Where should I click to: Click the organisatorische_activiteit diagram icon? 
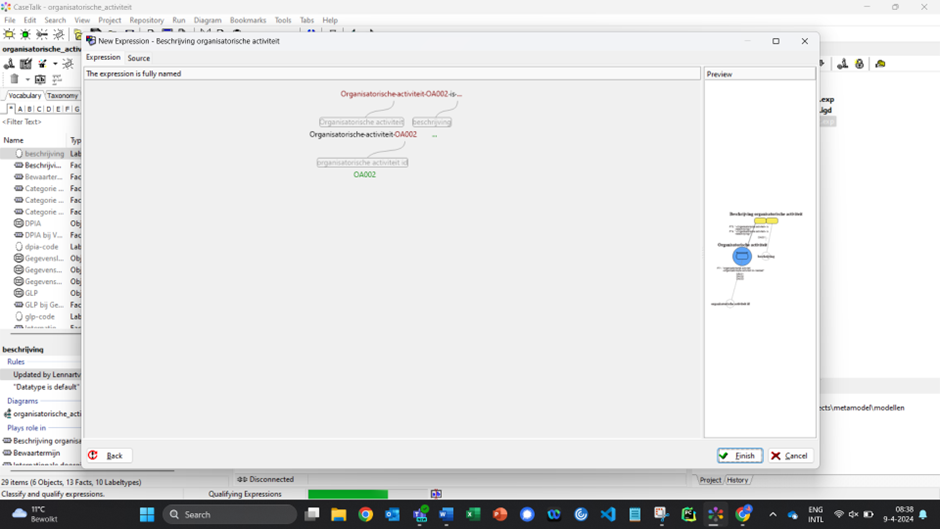(8, 413)
